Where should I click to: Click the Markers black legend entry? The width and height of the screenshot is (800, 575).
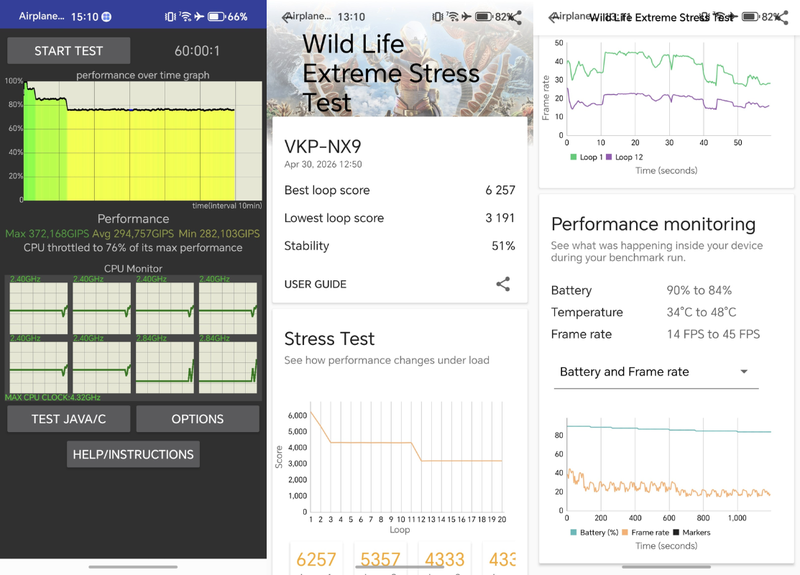(x=691, y=532)
